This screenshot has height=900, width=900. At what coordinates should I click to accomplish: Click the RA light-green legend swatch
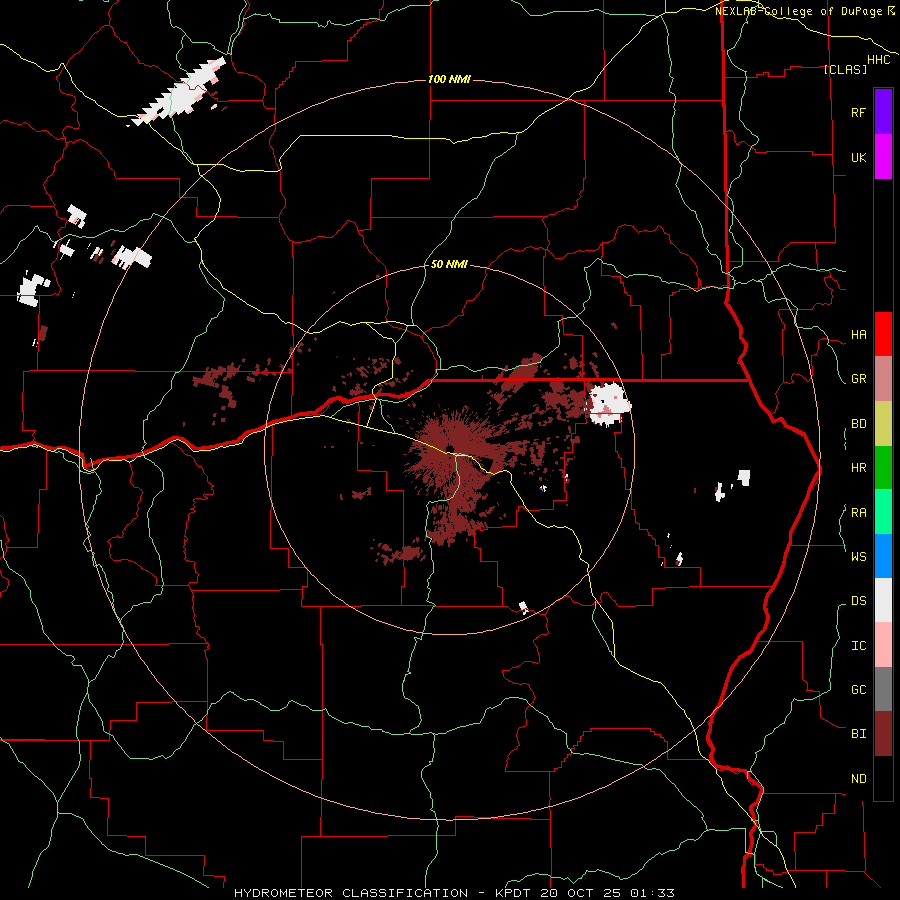tap(883, 512)
